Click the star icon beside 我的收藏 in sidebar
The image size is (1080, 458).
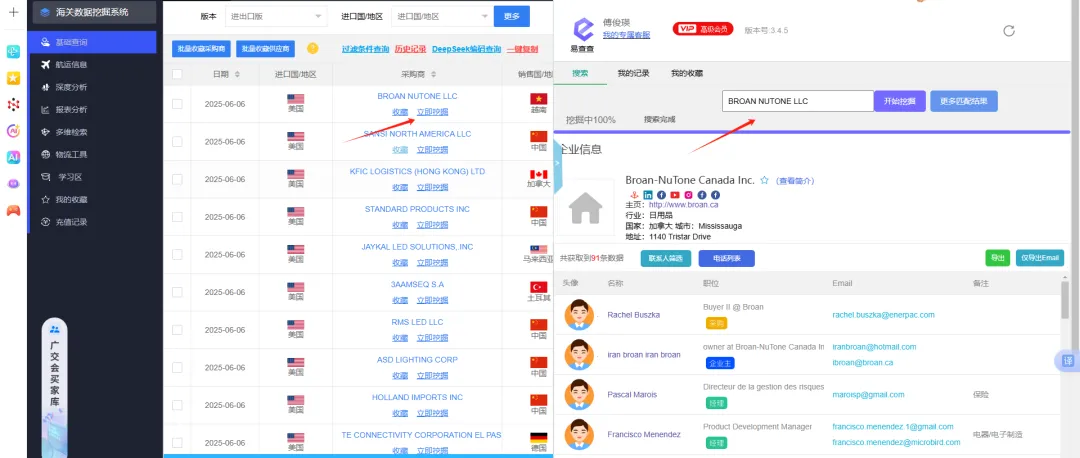(45, 200)
